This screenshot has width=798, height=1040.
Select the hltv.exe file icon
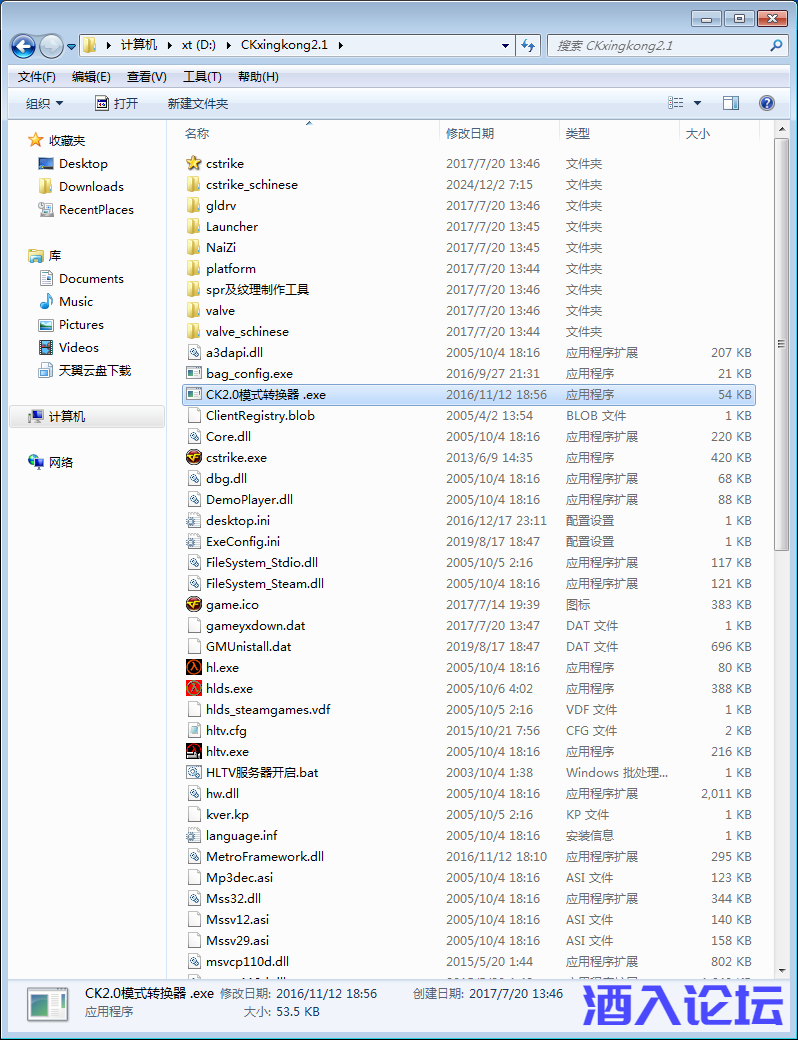(194, 751)
